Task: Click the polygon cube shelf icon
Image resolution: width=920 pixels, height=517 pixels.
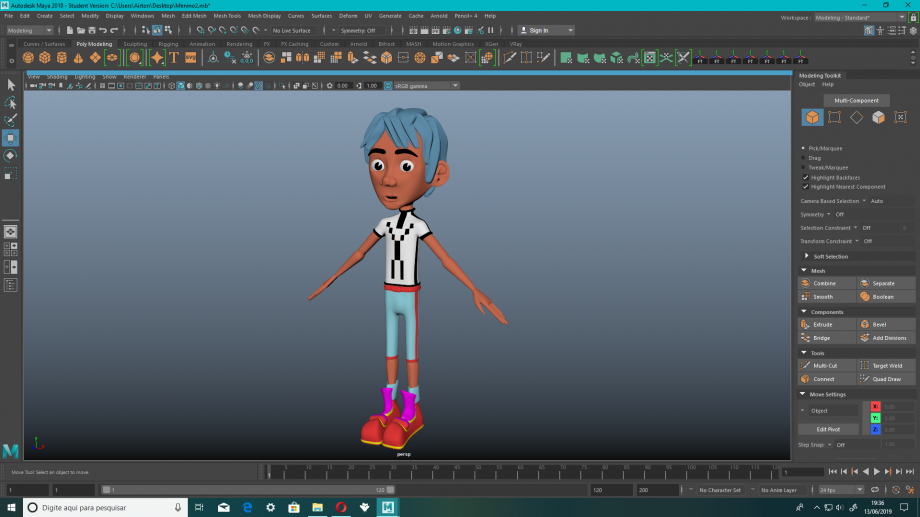Action: pos(45,58)
